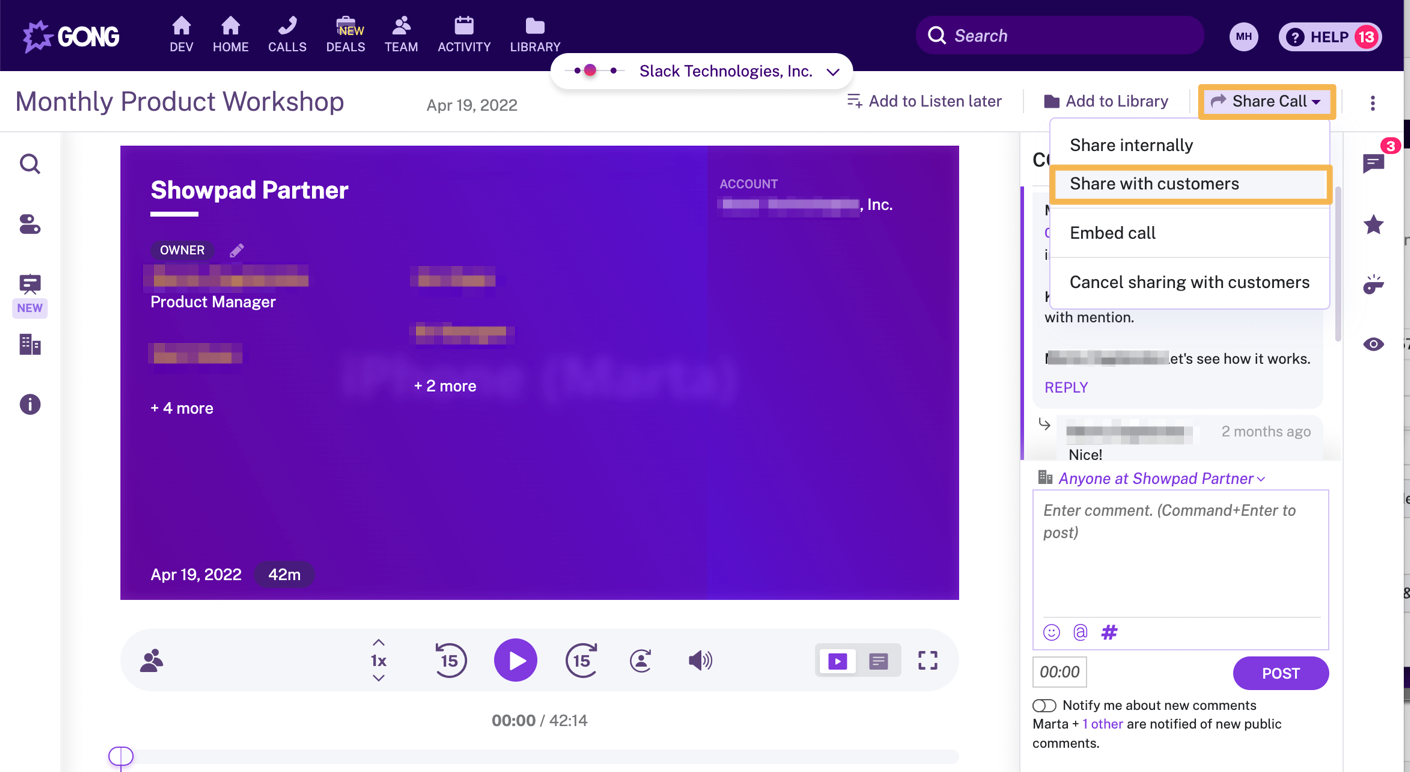Screen dimensions: 1410x772
Task: Select Share with customers option
Action: click(1154, 184)
